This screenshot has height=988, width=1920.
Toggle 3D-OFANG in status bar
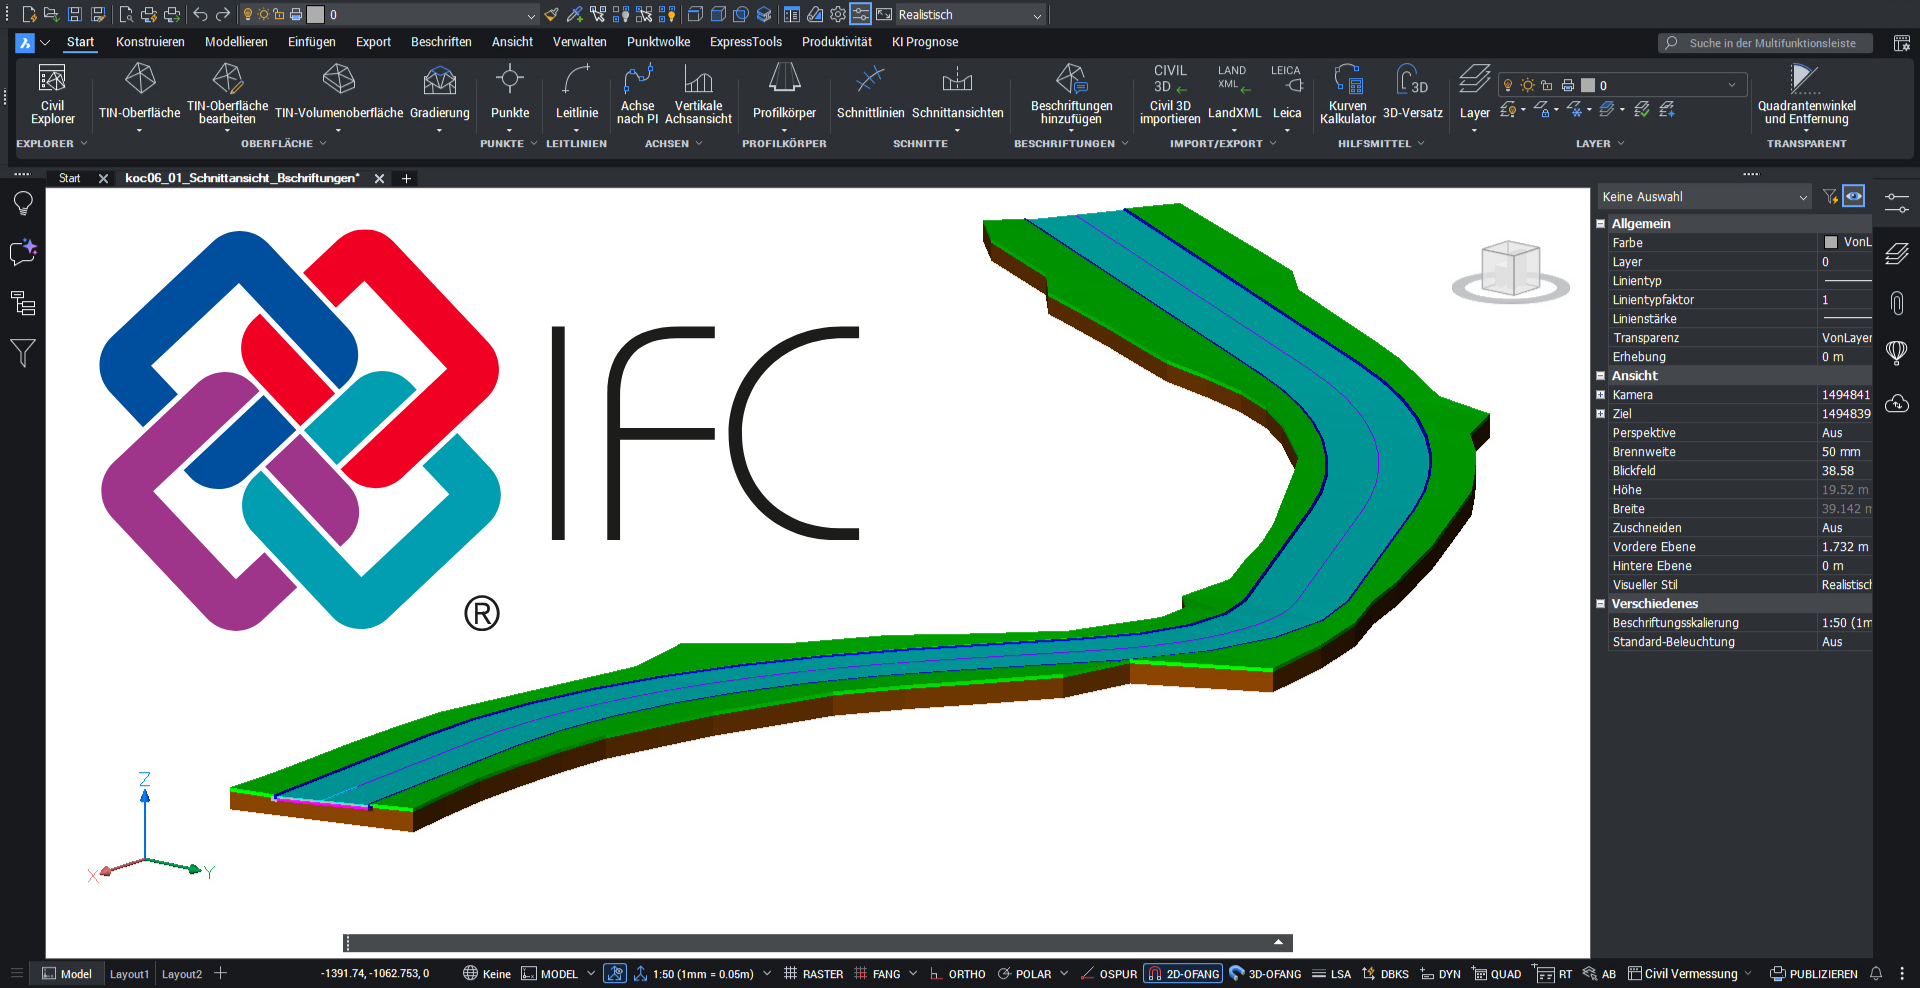click(1266, 974)
